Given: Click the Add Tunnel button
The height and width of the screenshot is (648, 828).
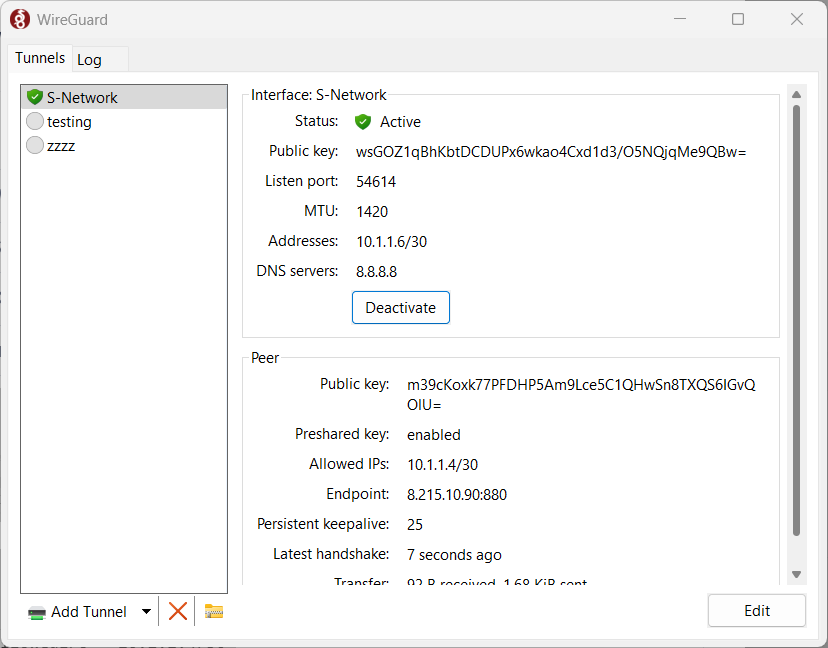Looking at the screenshot, I should [x=78, y=612].
